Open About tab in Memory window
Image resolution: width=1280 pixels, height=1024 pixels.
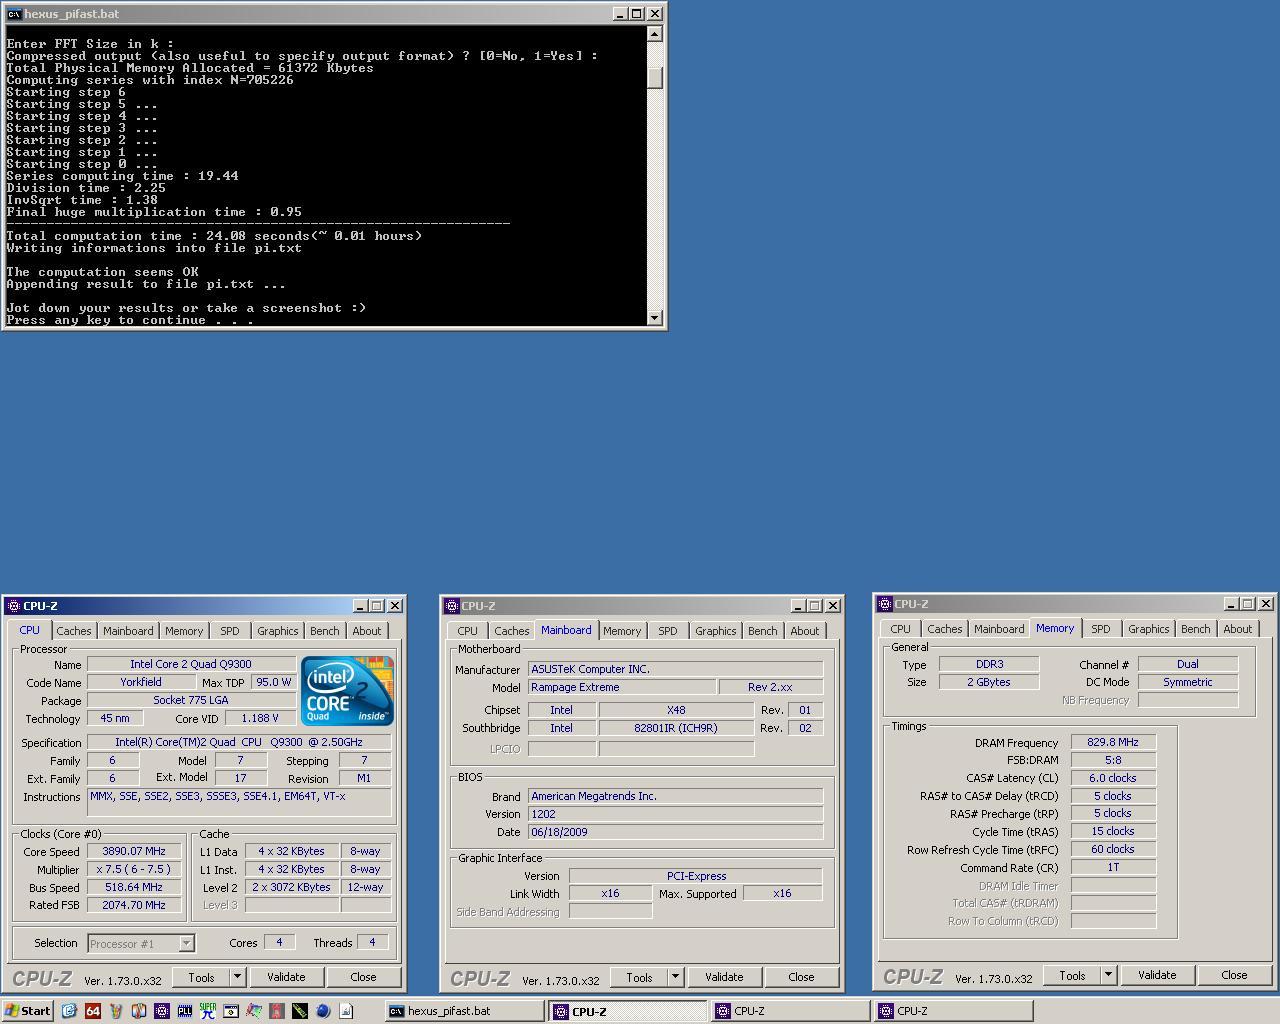1238,629
